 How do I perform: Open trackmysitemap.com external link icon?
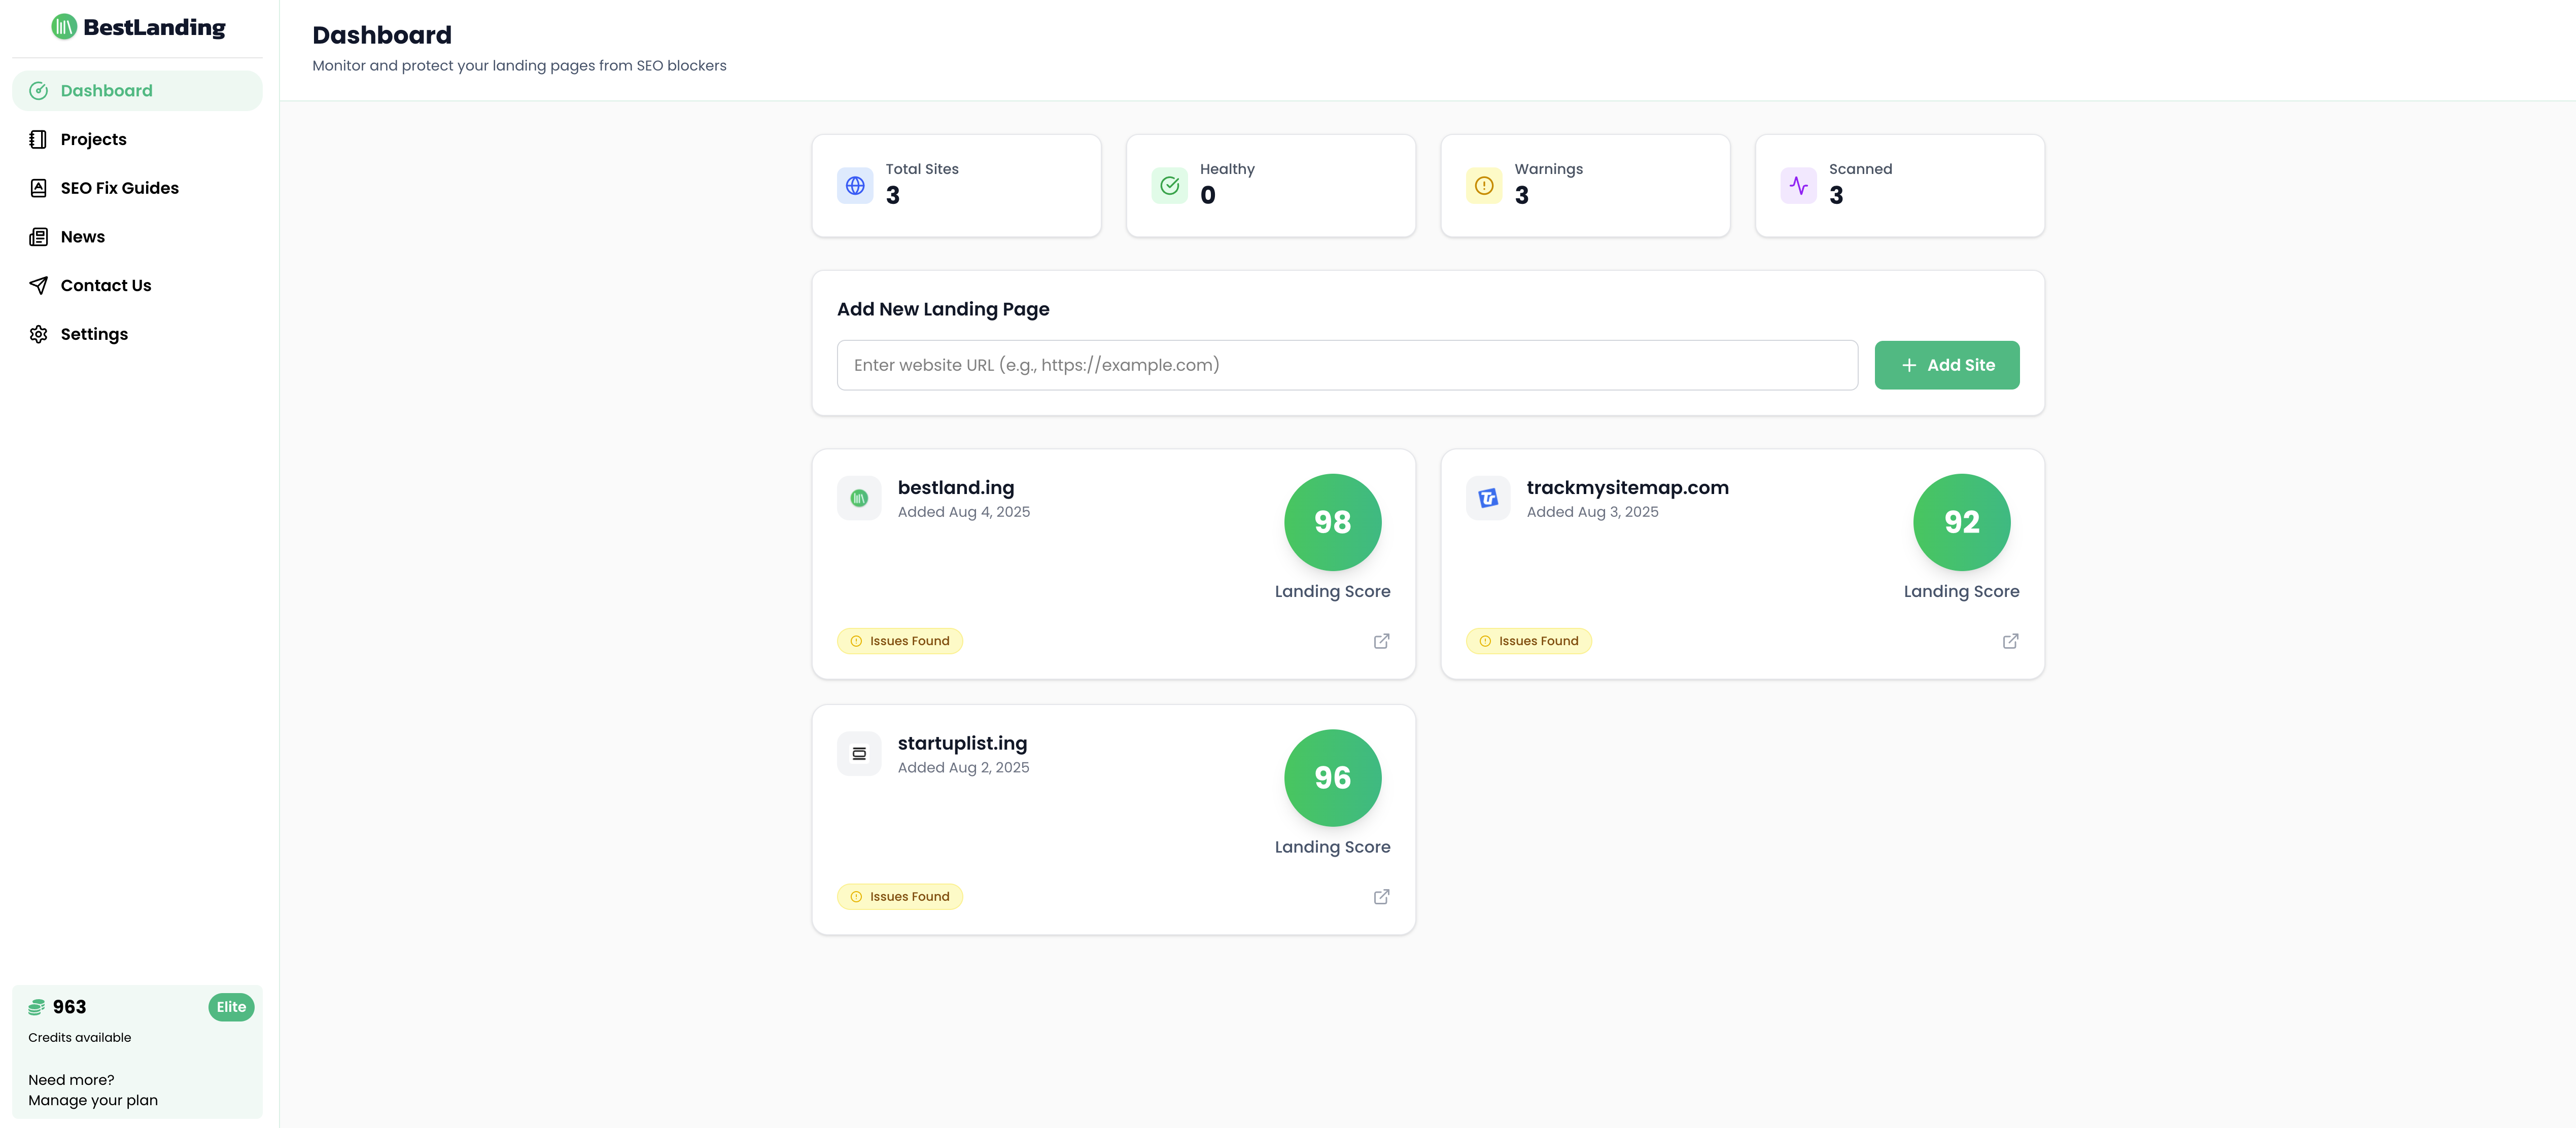(2010, 641)
